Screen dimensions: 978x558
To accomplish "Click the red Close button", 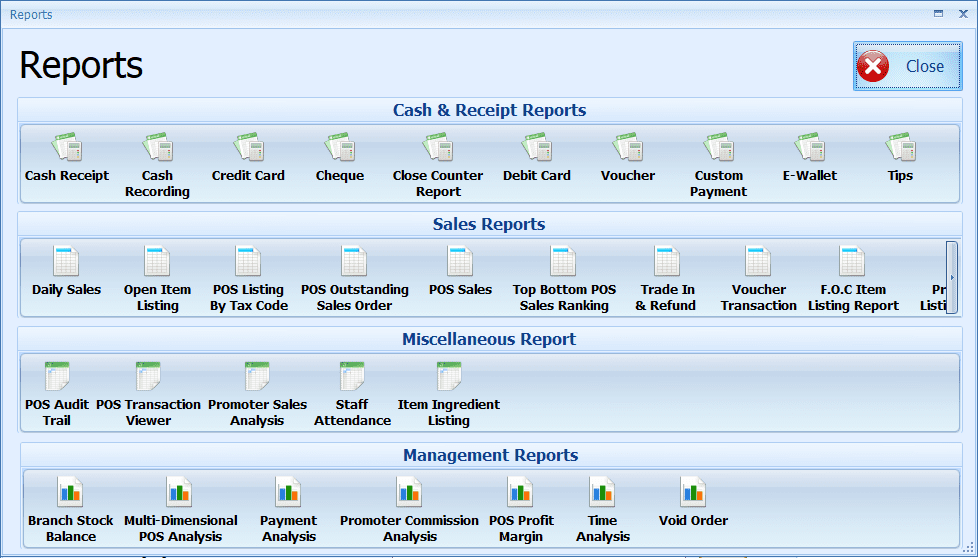I will pos(906,66).
